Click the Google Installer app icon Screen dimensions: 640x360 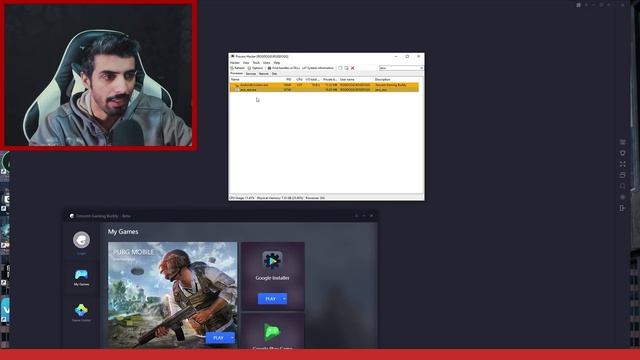(272, 260)
